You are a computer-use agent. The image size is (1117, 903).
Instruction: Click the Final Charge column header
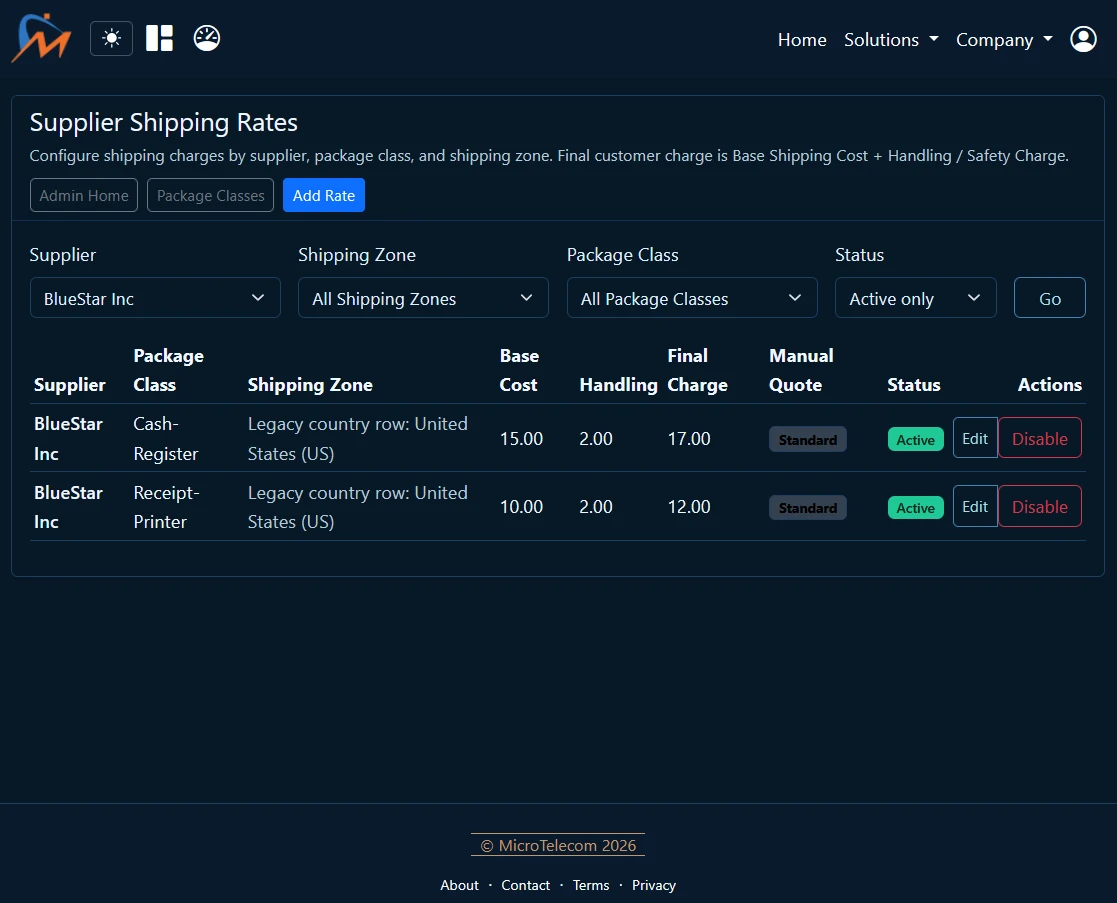pos(697,370)
